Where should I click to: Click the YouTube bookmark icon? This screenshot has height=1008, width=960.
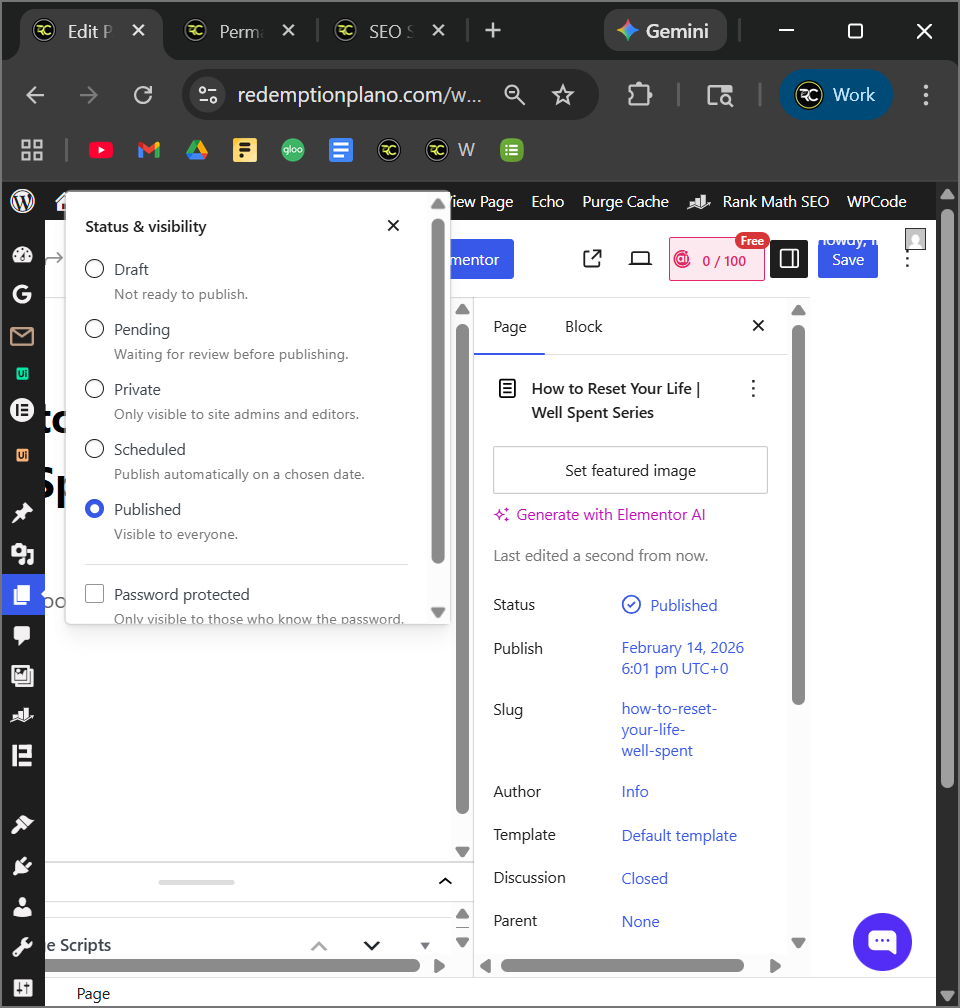(x=101, y=150)
